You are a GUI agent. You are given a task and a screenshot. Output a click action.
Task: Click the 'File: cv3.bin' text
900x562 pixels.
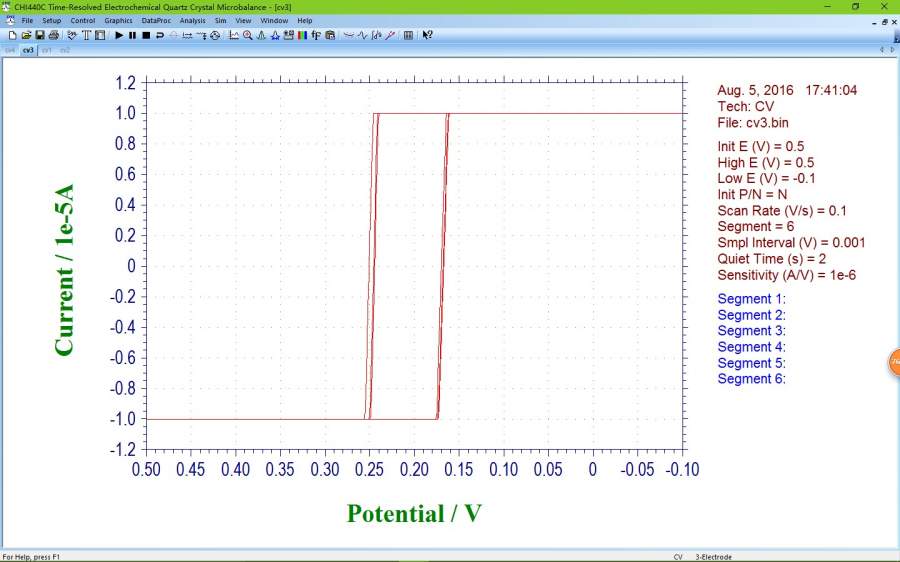pos(752,123)
